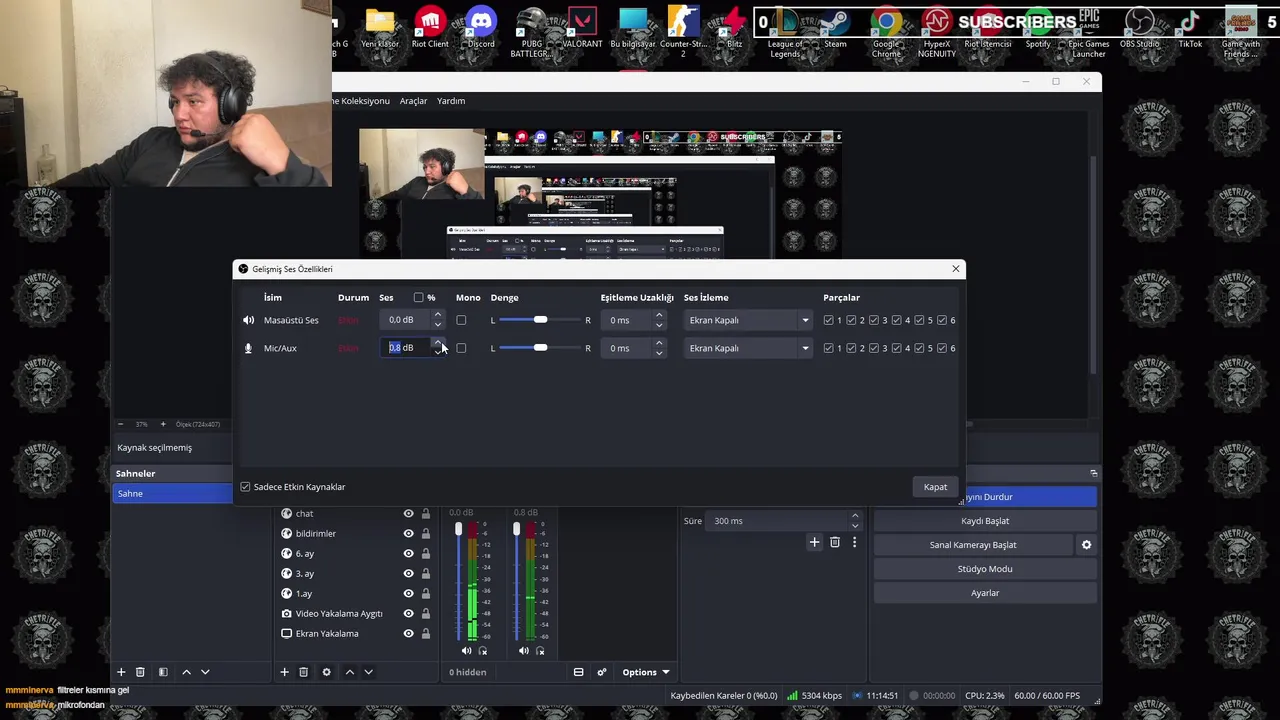Open the Discord desktop shortcut
1280x720 pixels.
point(481,28)
